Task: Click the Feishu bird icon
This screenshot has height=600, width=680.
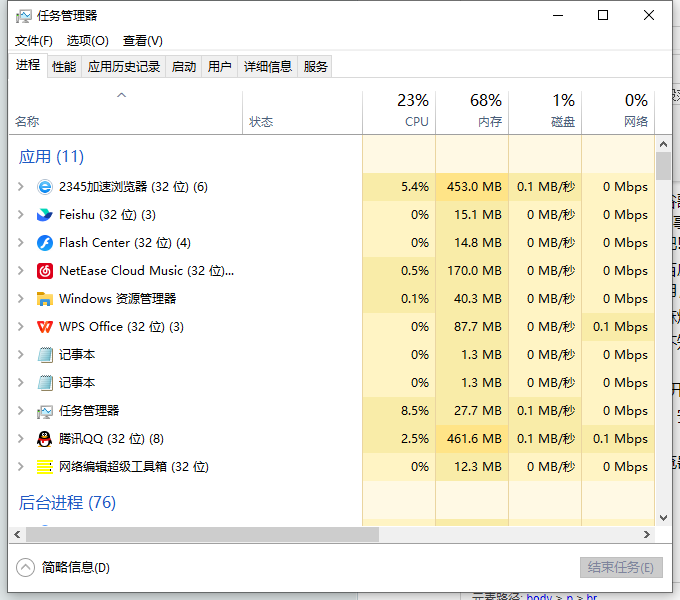Action: pyautogui.click(x=45, y=215)
